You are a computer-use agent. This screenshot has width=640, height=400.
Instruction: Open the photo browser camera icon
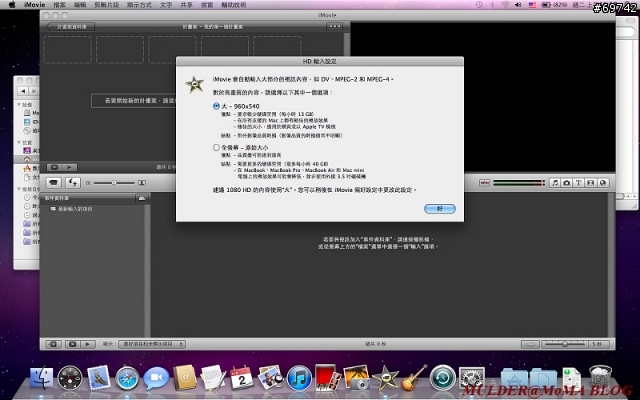point(567,183)
